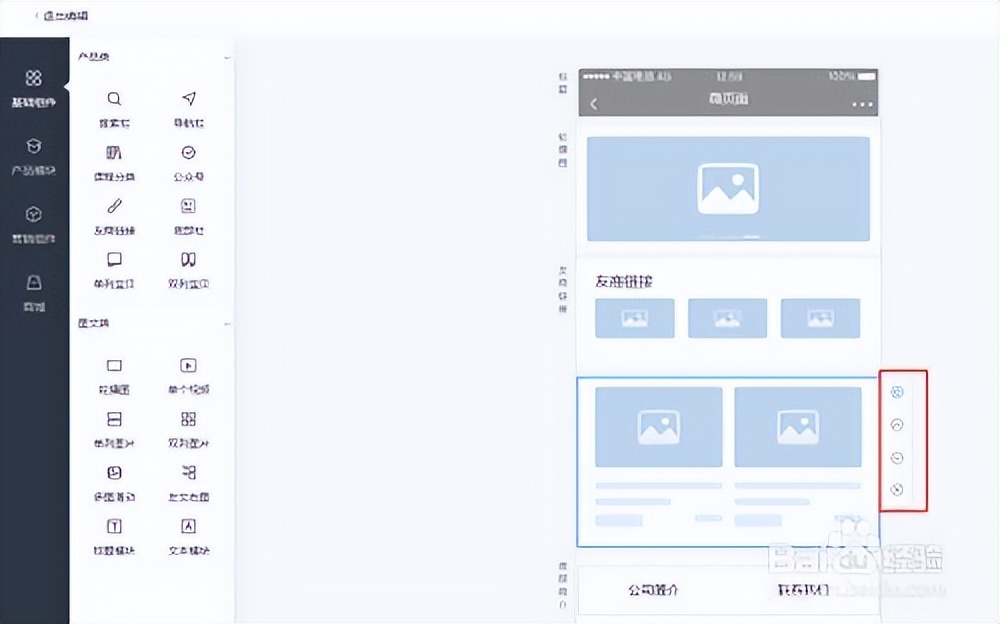The image size is (1000, 624).
Task: Select the 导航栏 component icon
Action: pyautogui.click(x=187, y=98)
